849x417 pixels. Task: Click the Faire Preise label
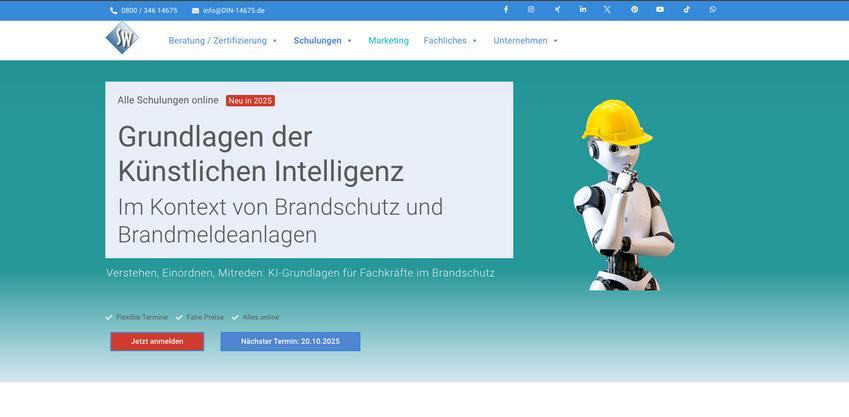(205, 317)
